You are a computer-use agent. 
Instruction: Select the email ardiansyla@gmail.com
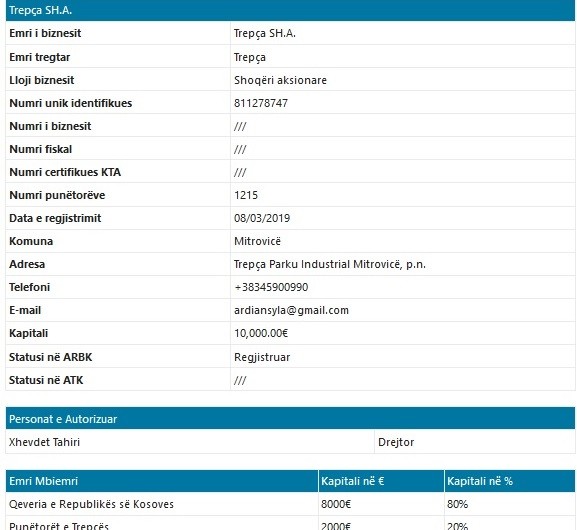291,310
